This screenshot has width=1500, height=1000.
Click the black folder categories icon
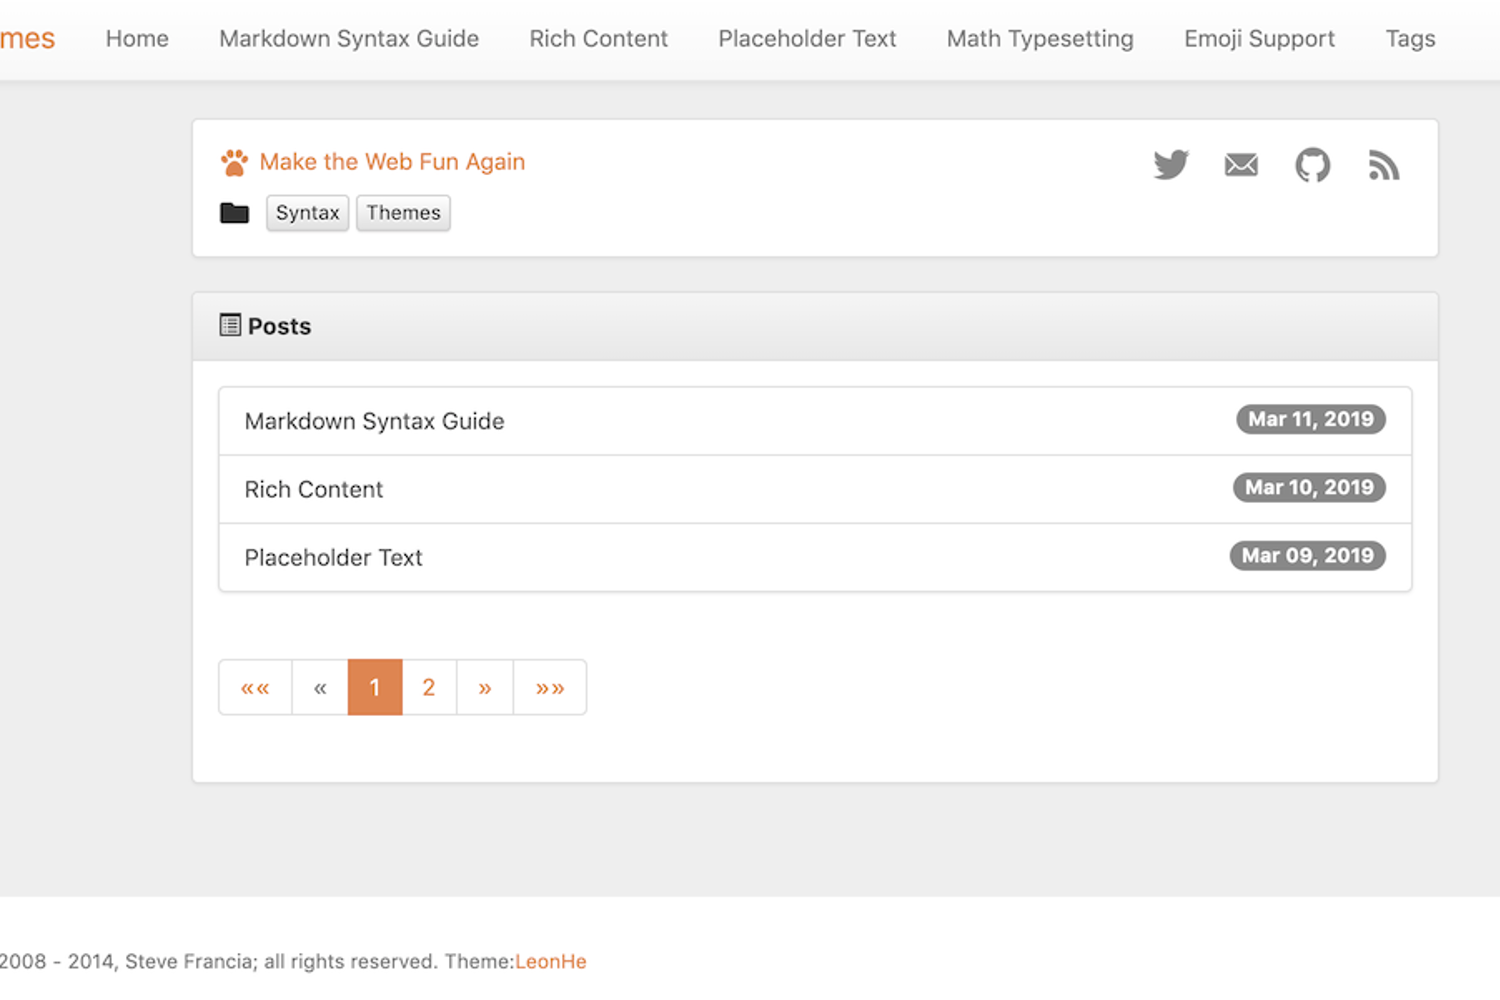click(x=234, y=213)
